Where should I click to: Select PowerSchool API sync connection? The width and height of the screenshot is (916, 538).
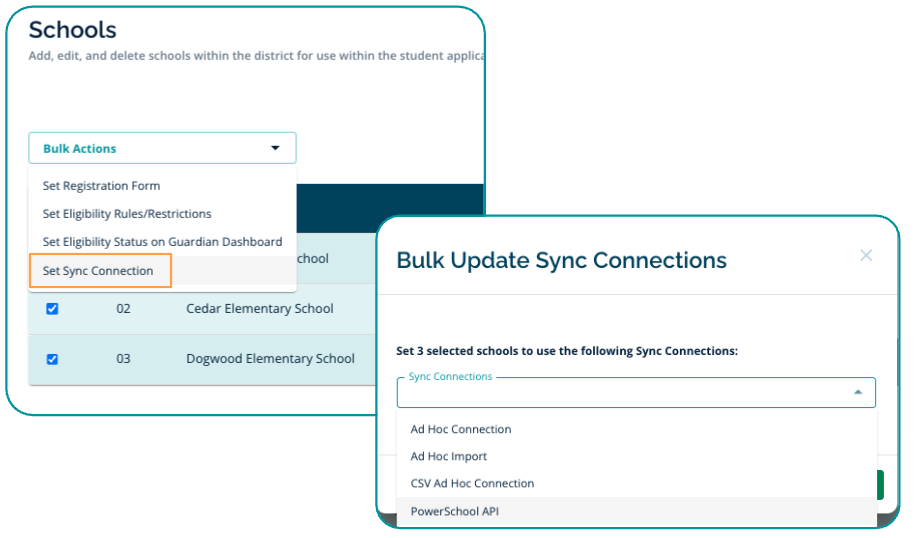(x=455, y=511)
